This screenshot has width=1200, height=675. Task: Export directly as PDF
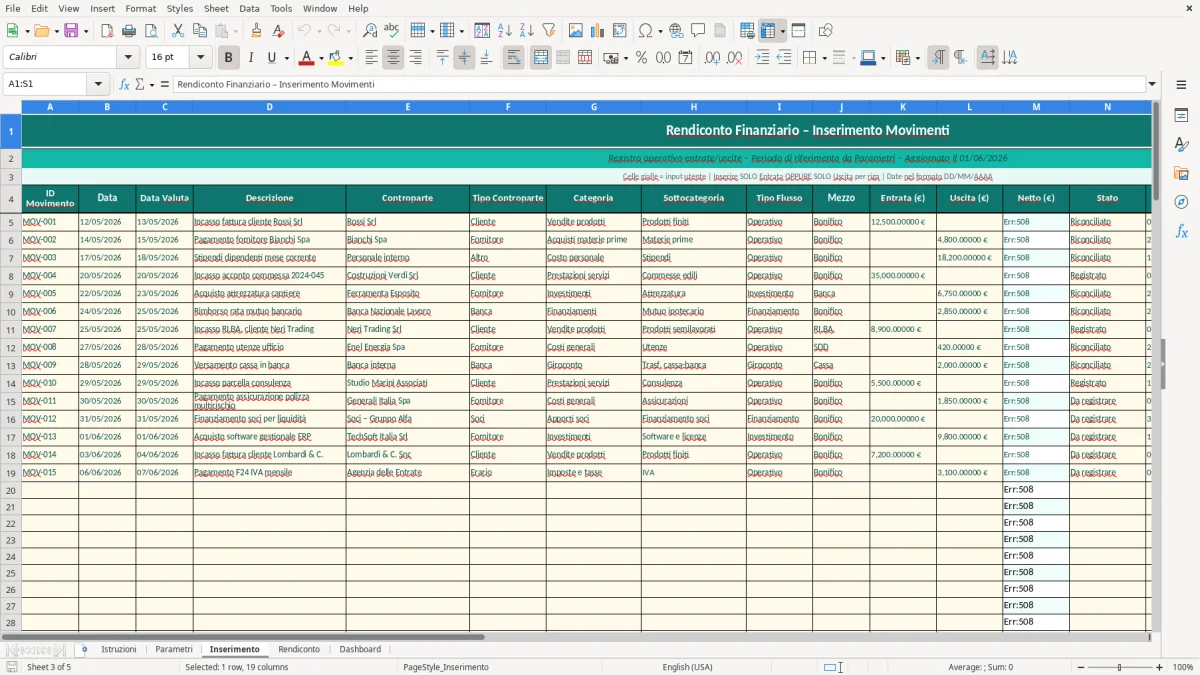click(x=107, y=31)
